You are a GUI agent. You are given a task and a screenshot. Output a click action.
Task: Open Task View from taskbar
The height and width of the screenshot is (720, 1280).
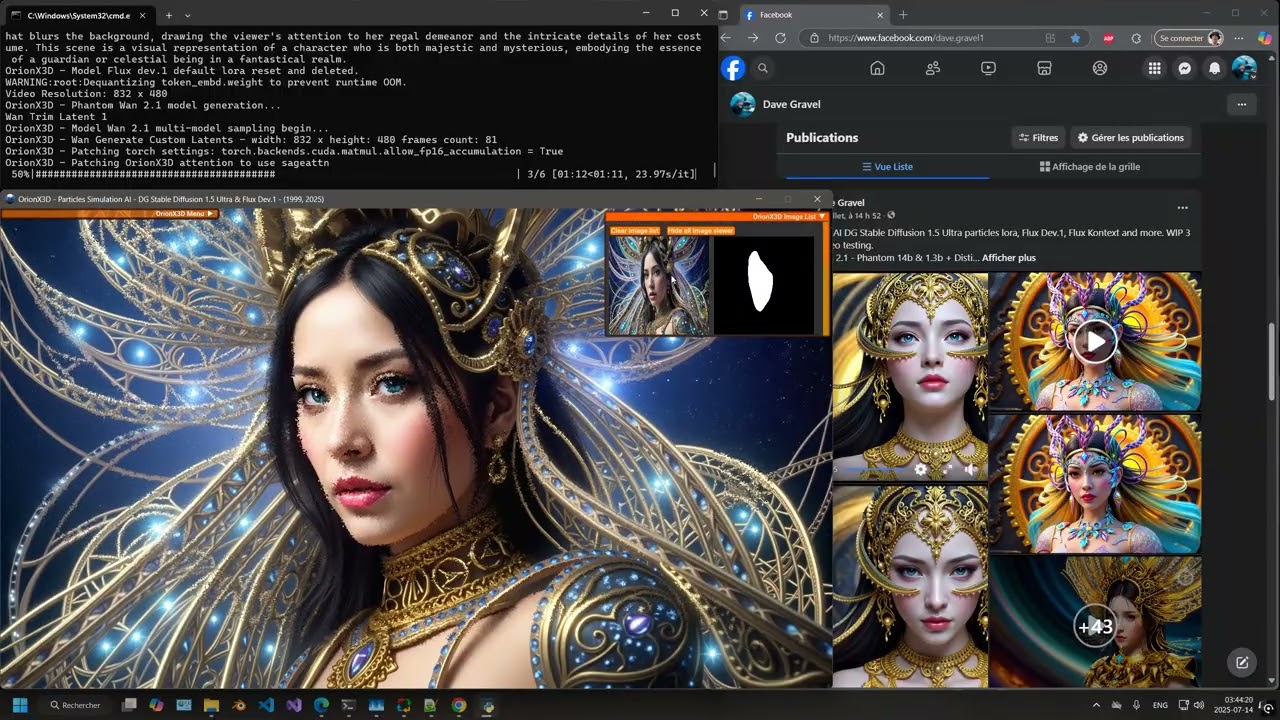tap(129, 705)
